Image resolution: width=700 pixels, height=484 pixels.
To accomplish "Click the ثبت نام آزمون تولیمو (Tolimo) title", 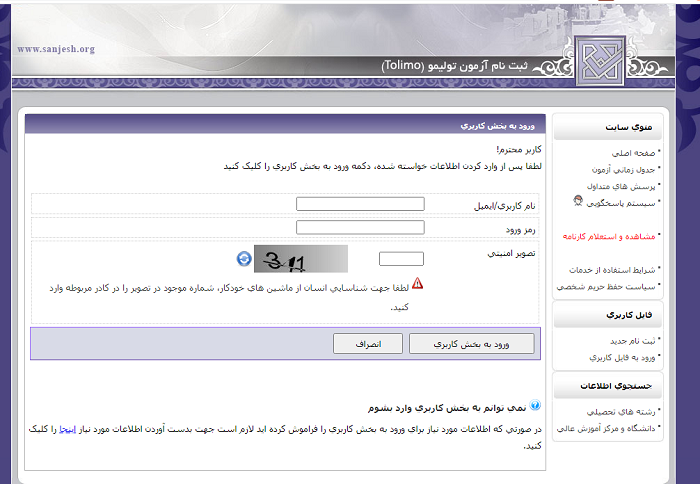I will (454, 66).
